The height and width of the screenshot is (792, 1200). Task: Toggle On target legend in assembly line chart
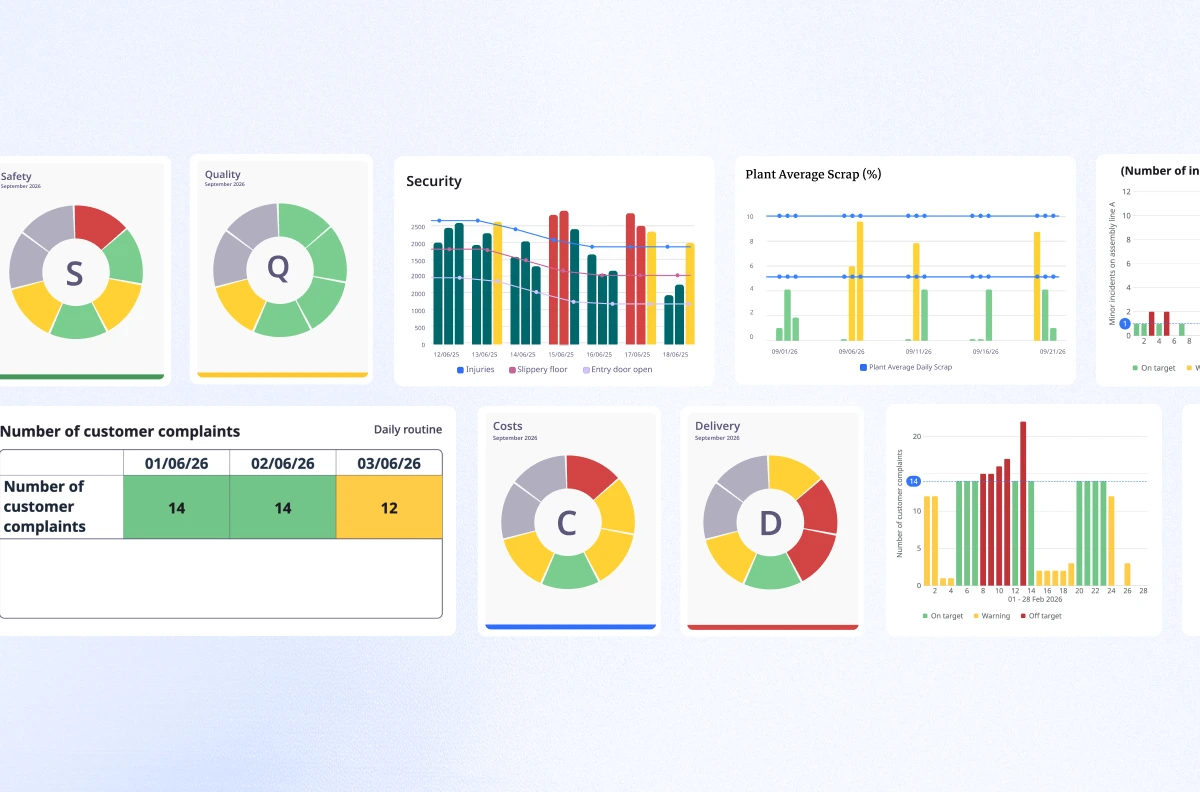pyautogui.click(x=1154, y=368)
